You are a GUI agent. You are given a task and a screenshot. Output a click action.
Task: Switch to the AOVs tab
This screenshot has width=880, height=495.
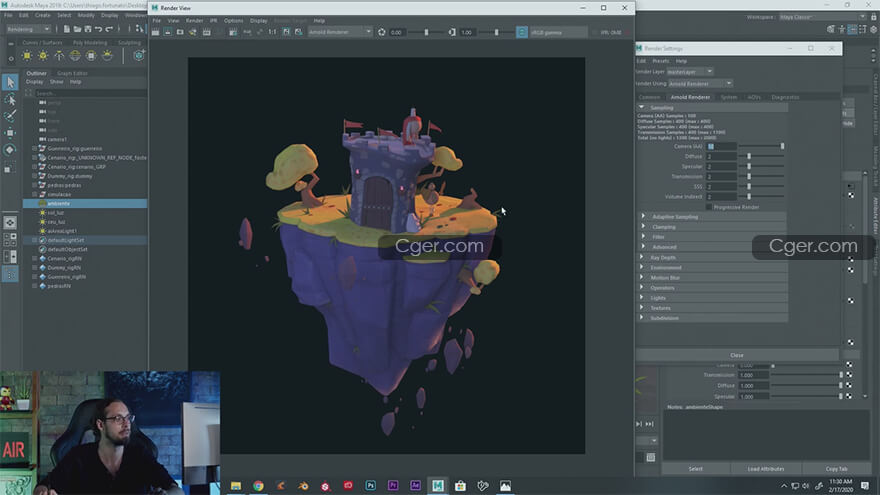(x=753, y=97)
